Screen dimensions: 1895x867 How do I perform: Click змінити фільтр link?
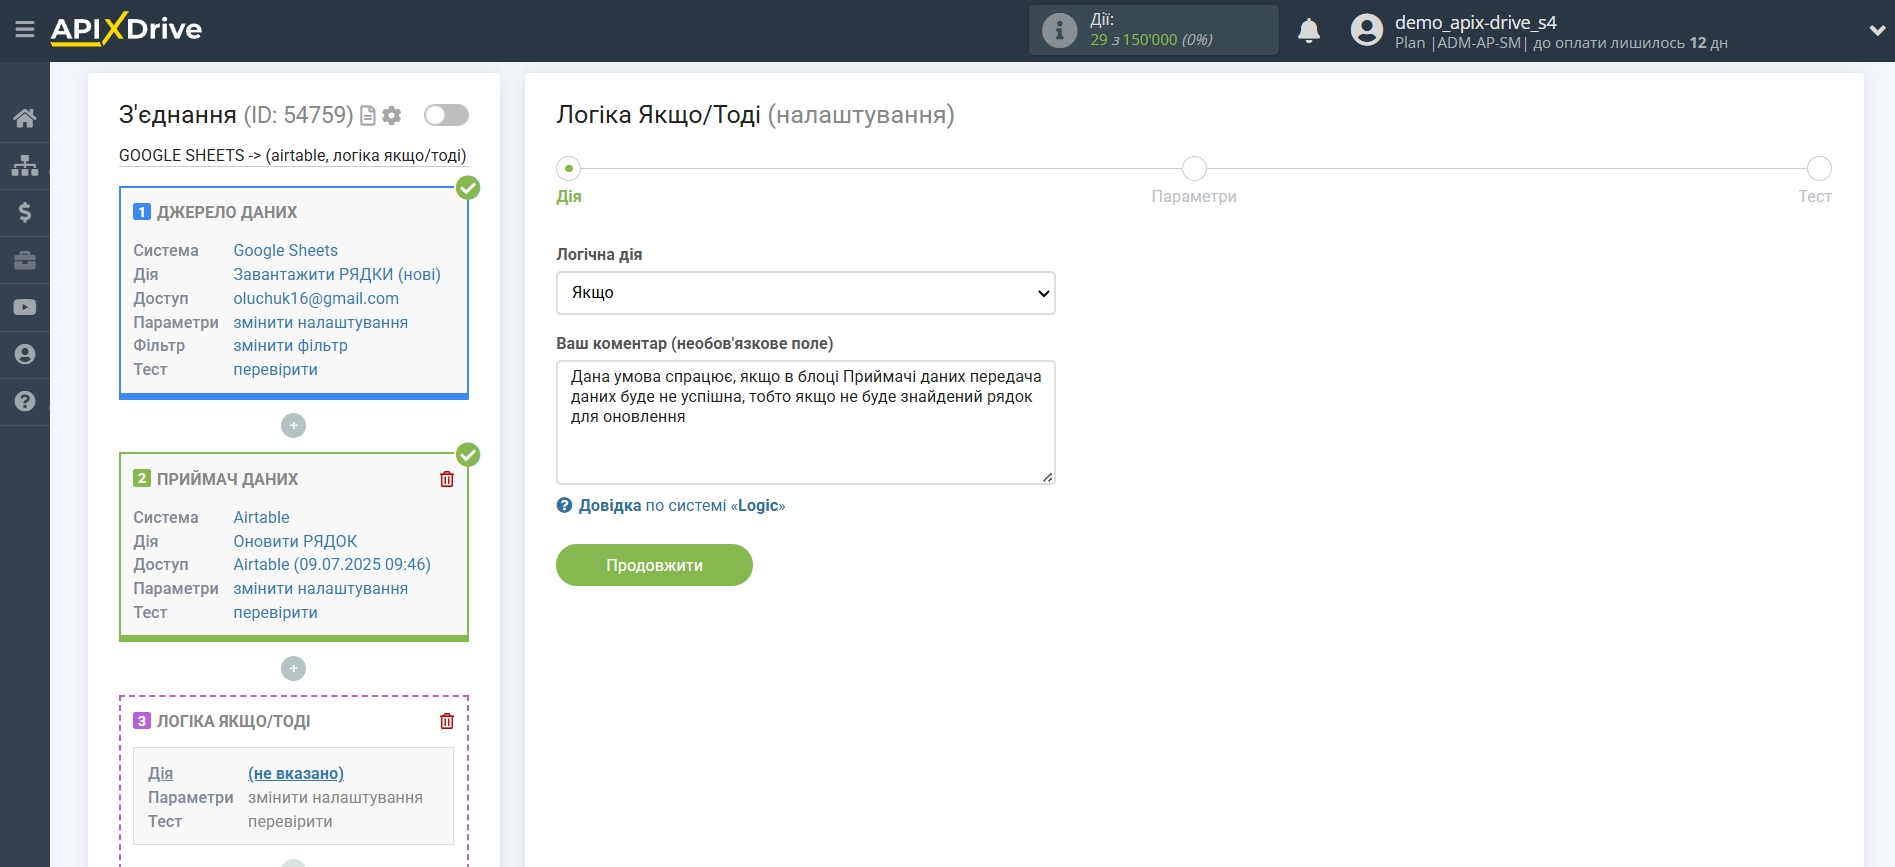pyautogui.click(x=290, y=346)
